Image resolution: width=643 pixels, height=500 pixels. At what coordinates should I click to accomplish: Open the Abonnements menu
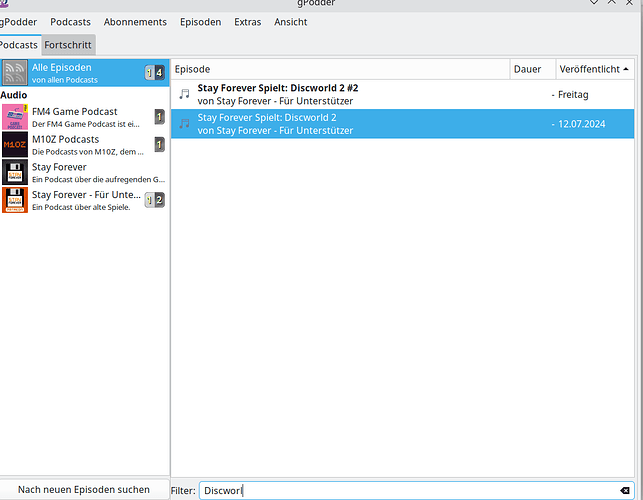(x=135, y=22)
